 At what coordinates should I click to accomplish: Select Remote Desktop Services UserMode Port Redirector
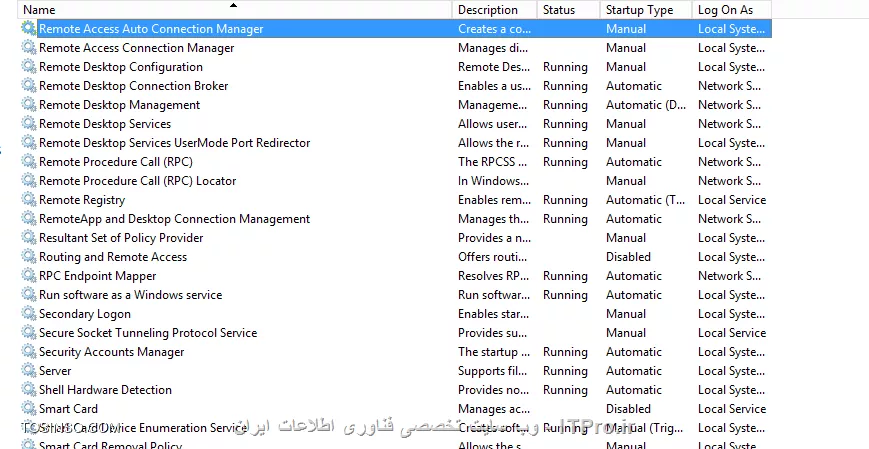(x=175, y=142)
